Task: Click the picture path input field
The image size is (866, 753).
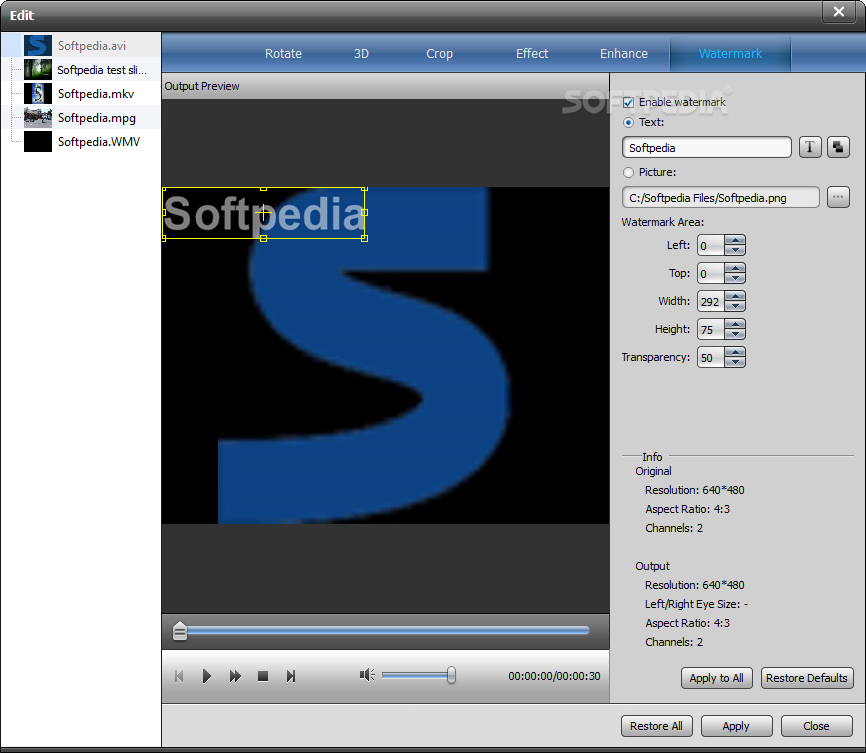Action: pos(720,197)
